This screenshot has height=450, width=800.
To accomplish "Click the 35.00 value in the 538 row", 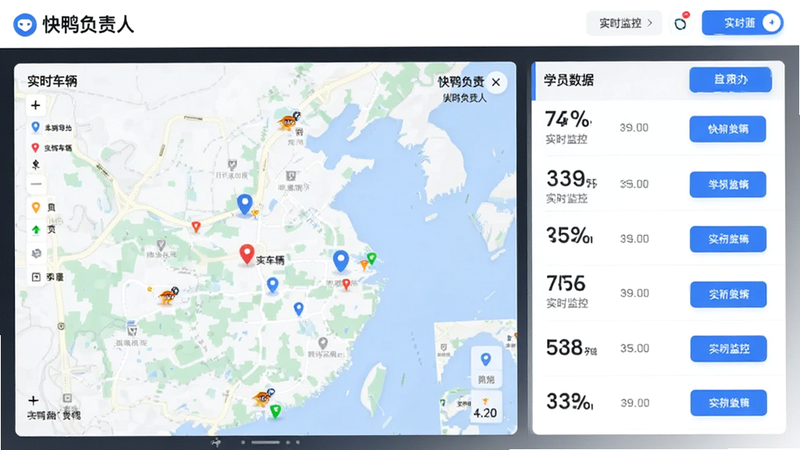I will pos(635,348).
